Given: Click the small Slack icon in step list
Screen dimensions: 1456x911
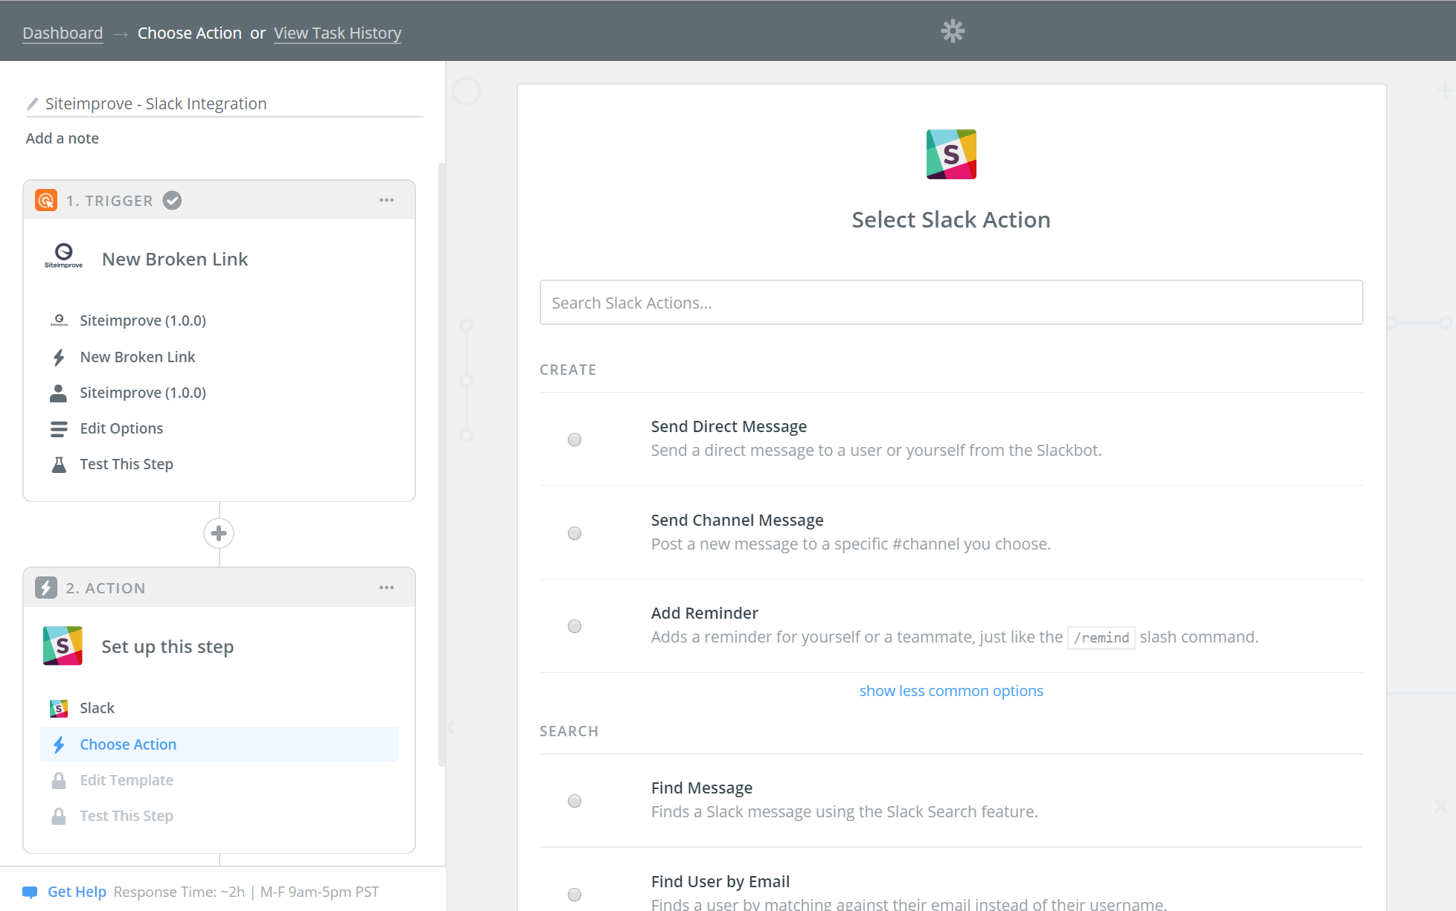Looking at the screenshot, I should 59,708.
